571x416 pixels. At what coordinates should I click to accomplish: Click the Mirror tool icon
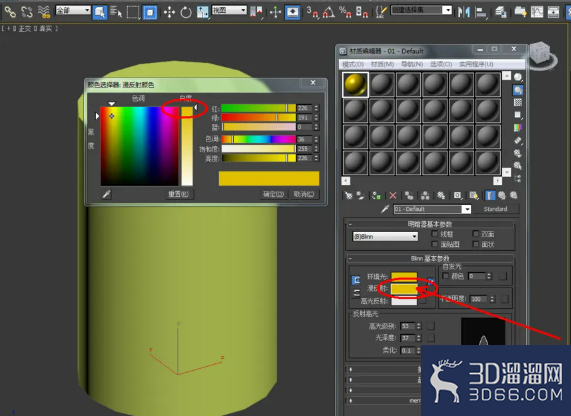tap(464, 12)
